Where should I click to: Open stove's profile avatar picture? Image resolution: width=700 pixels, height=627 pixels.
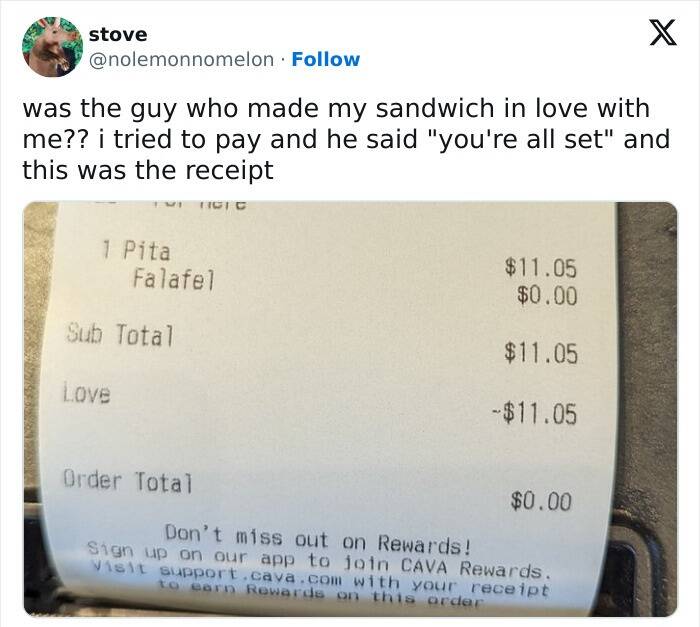pyautogui.click(x=49, y=47)
